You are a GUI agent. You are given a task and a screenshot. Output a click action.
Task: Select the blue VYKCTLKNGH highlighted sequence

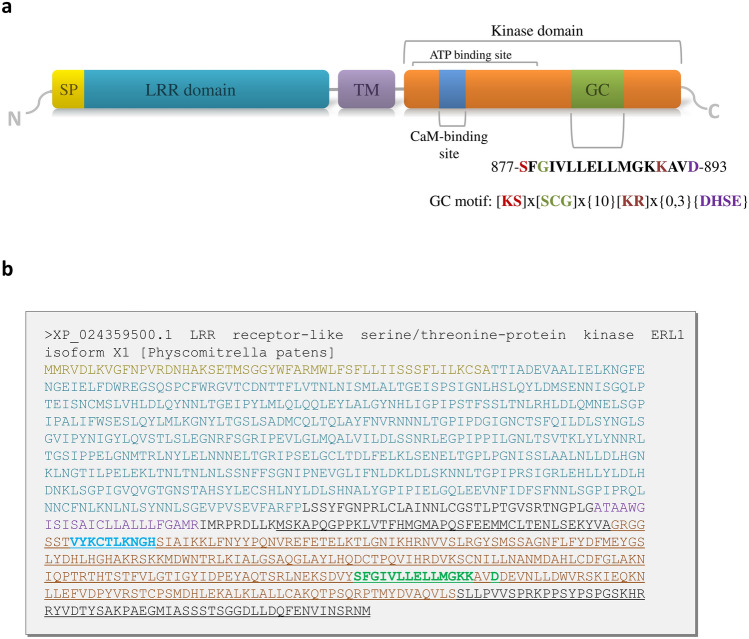pos(113,542)
